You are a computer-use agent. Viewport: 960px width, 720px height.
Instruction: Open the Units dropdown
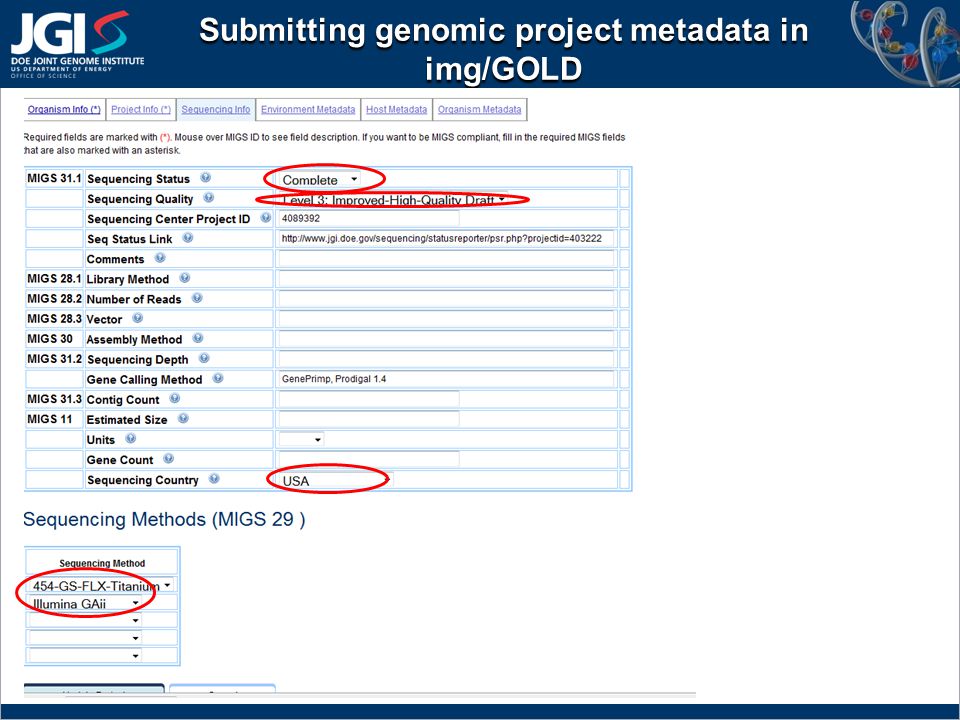pyautogui.click(x=301, y=439)
